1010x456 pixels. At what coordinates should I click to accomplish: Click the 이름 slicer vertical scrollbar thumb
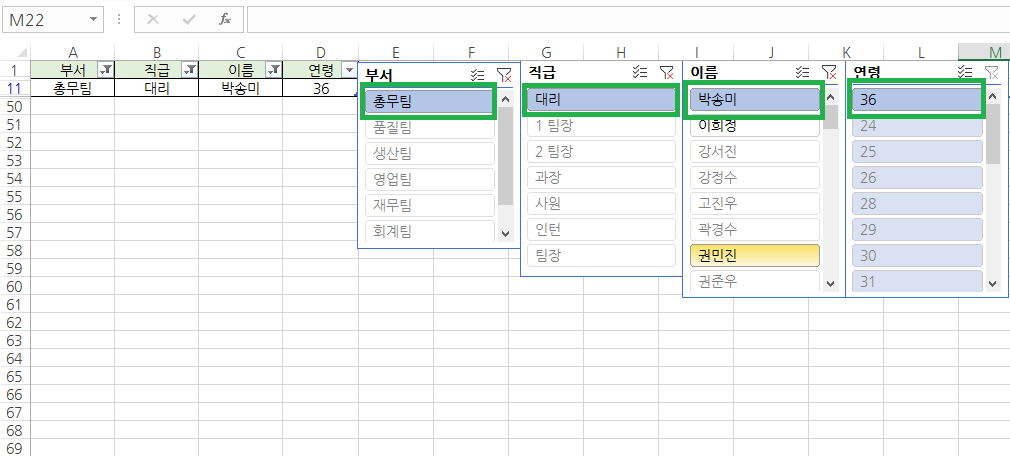coord(830,117)
